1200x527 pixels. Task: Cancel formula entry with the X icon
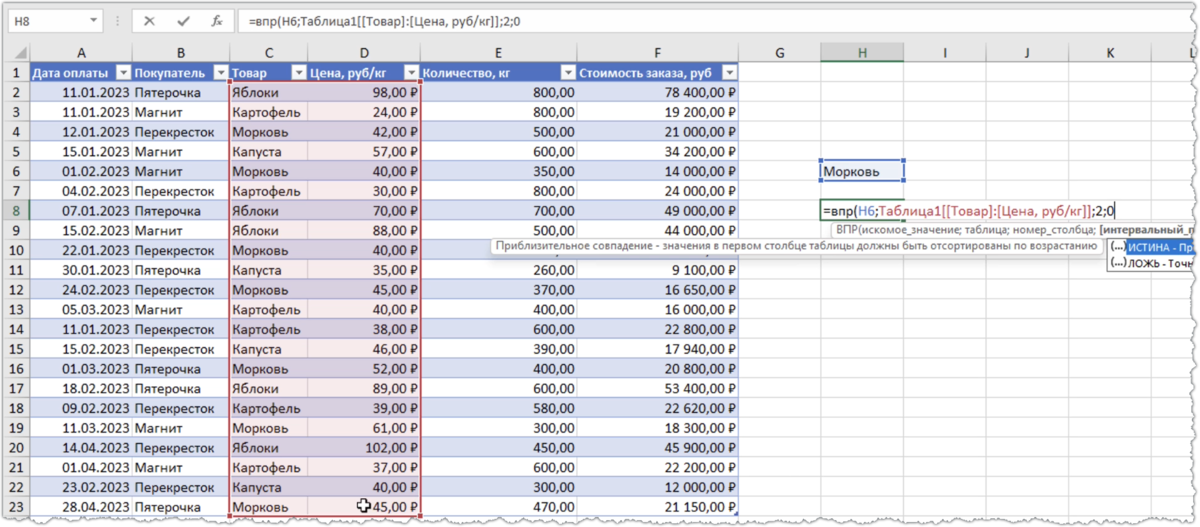click(x=150, y=20)
